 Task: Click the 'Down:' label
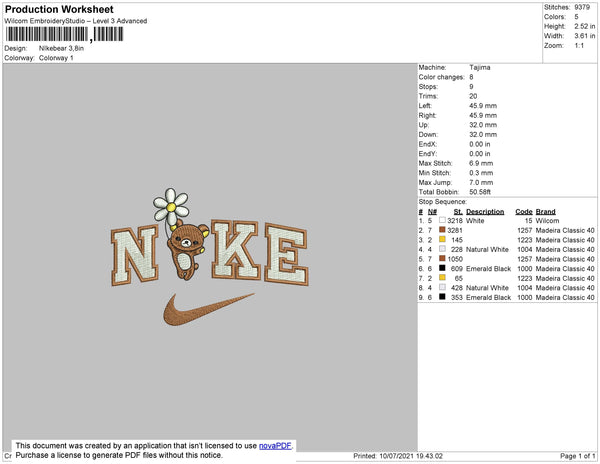pos(428,134)
